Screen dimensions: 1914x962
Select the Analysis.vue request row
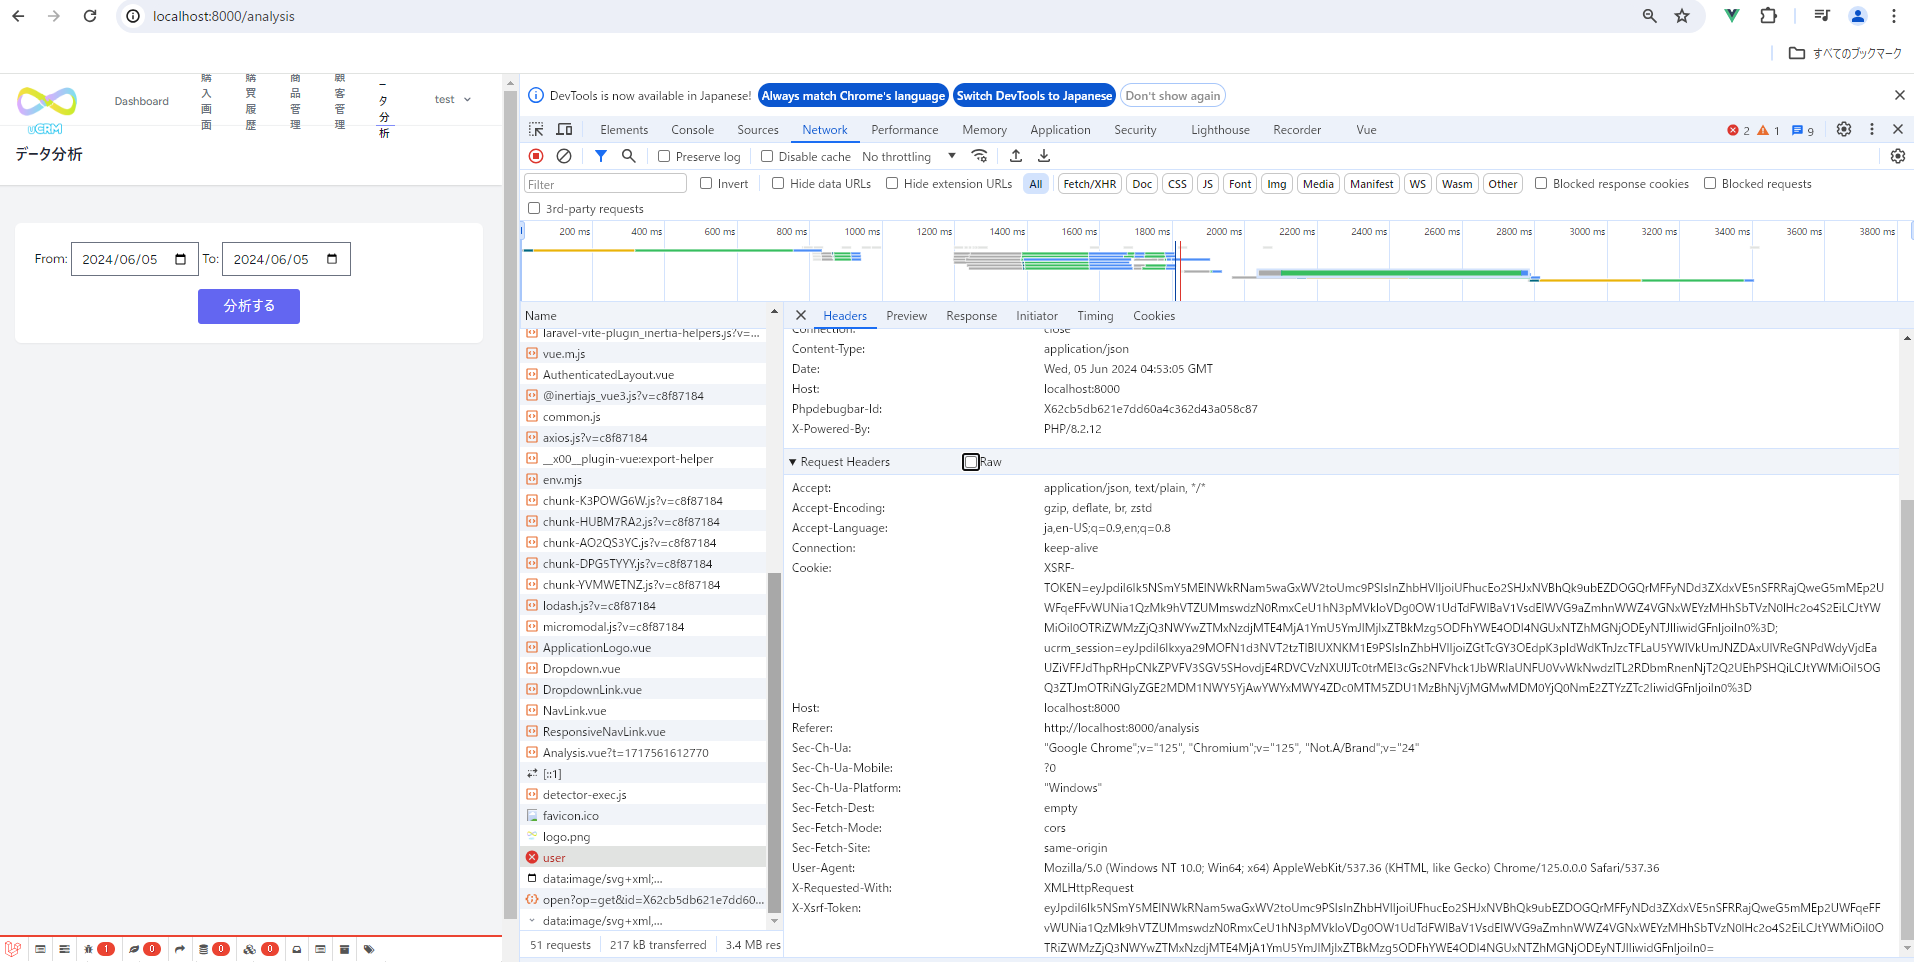coord(644,753)
